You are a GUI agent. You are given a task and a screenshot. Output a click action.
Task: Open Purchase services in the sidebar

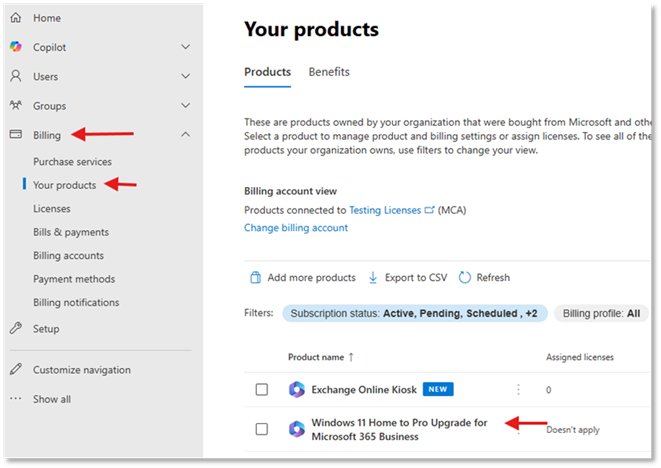[73, 161]
